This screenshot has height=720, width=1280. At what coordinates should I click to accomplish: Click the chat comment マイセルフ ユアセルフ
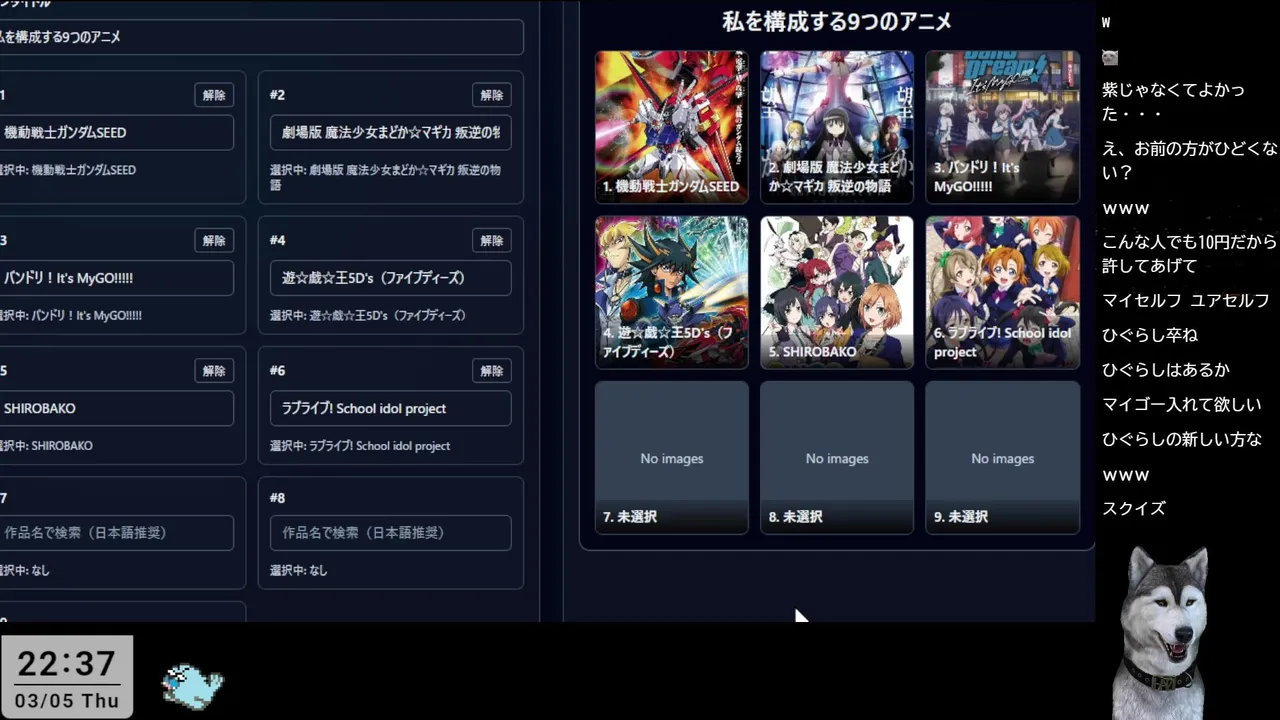1186,301
